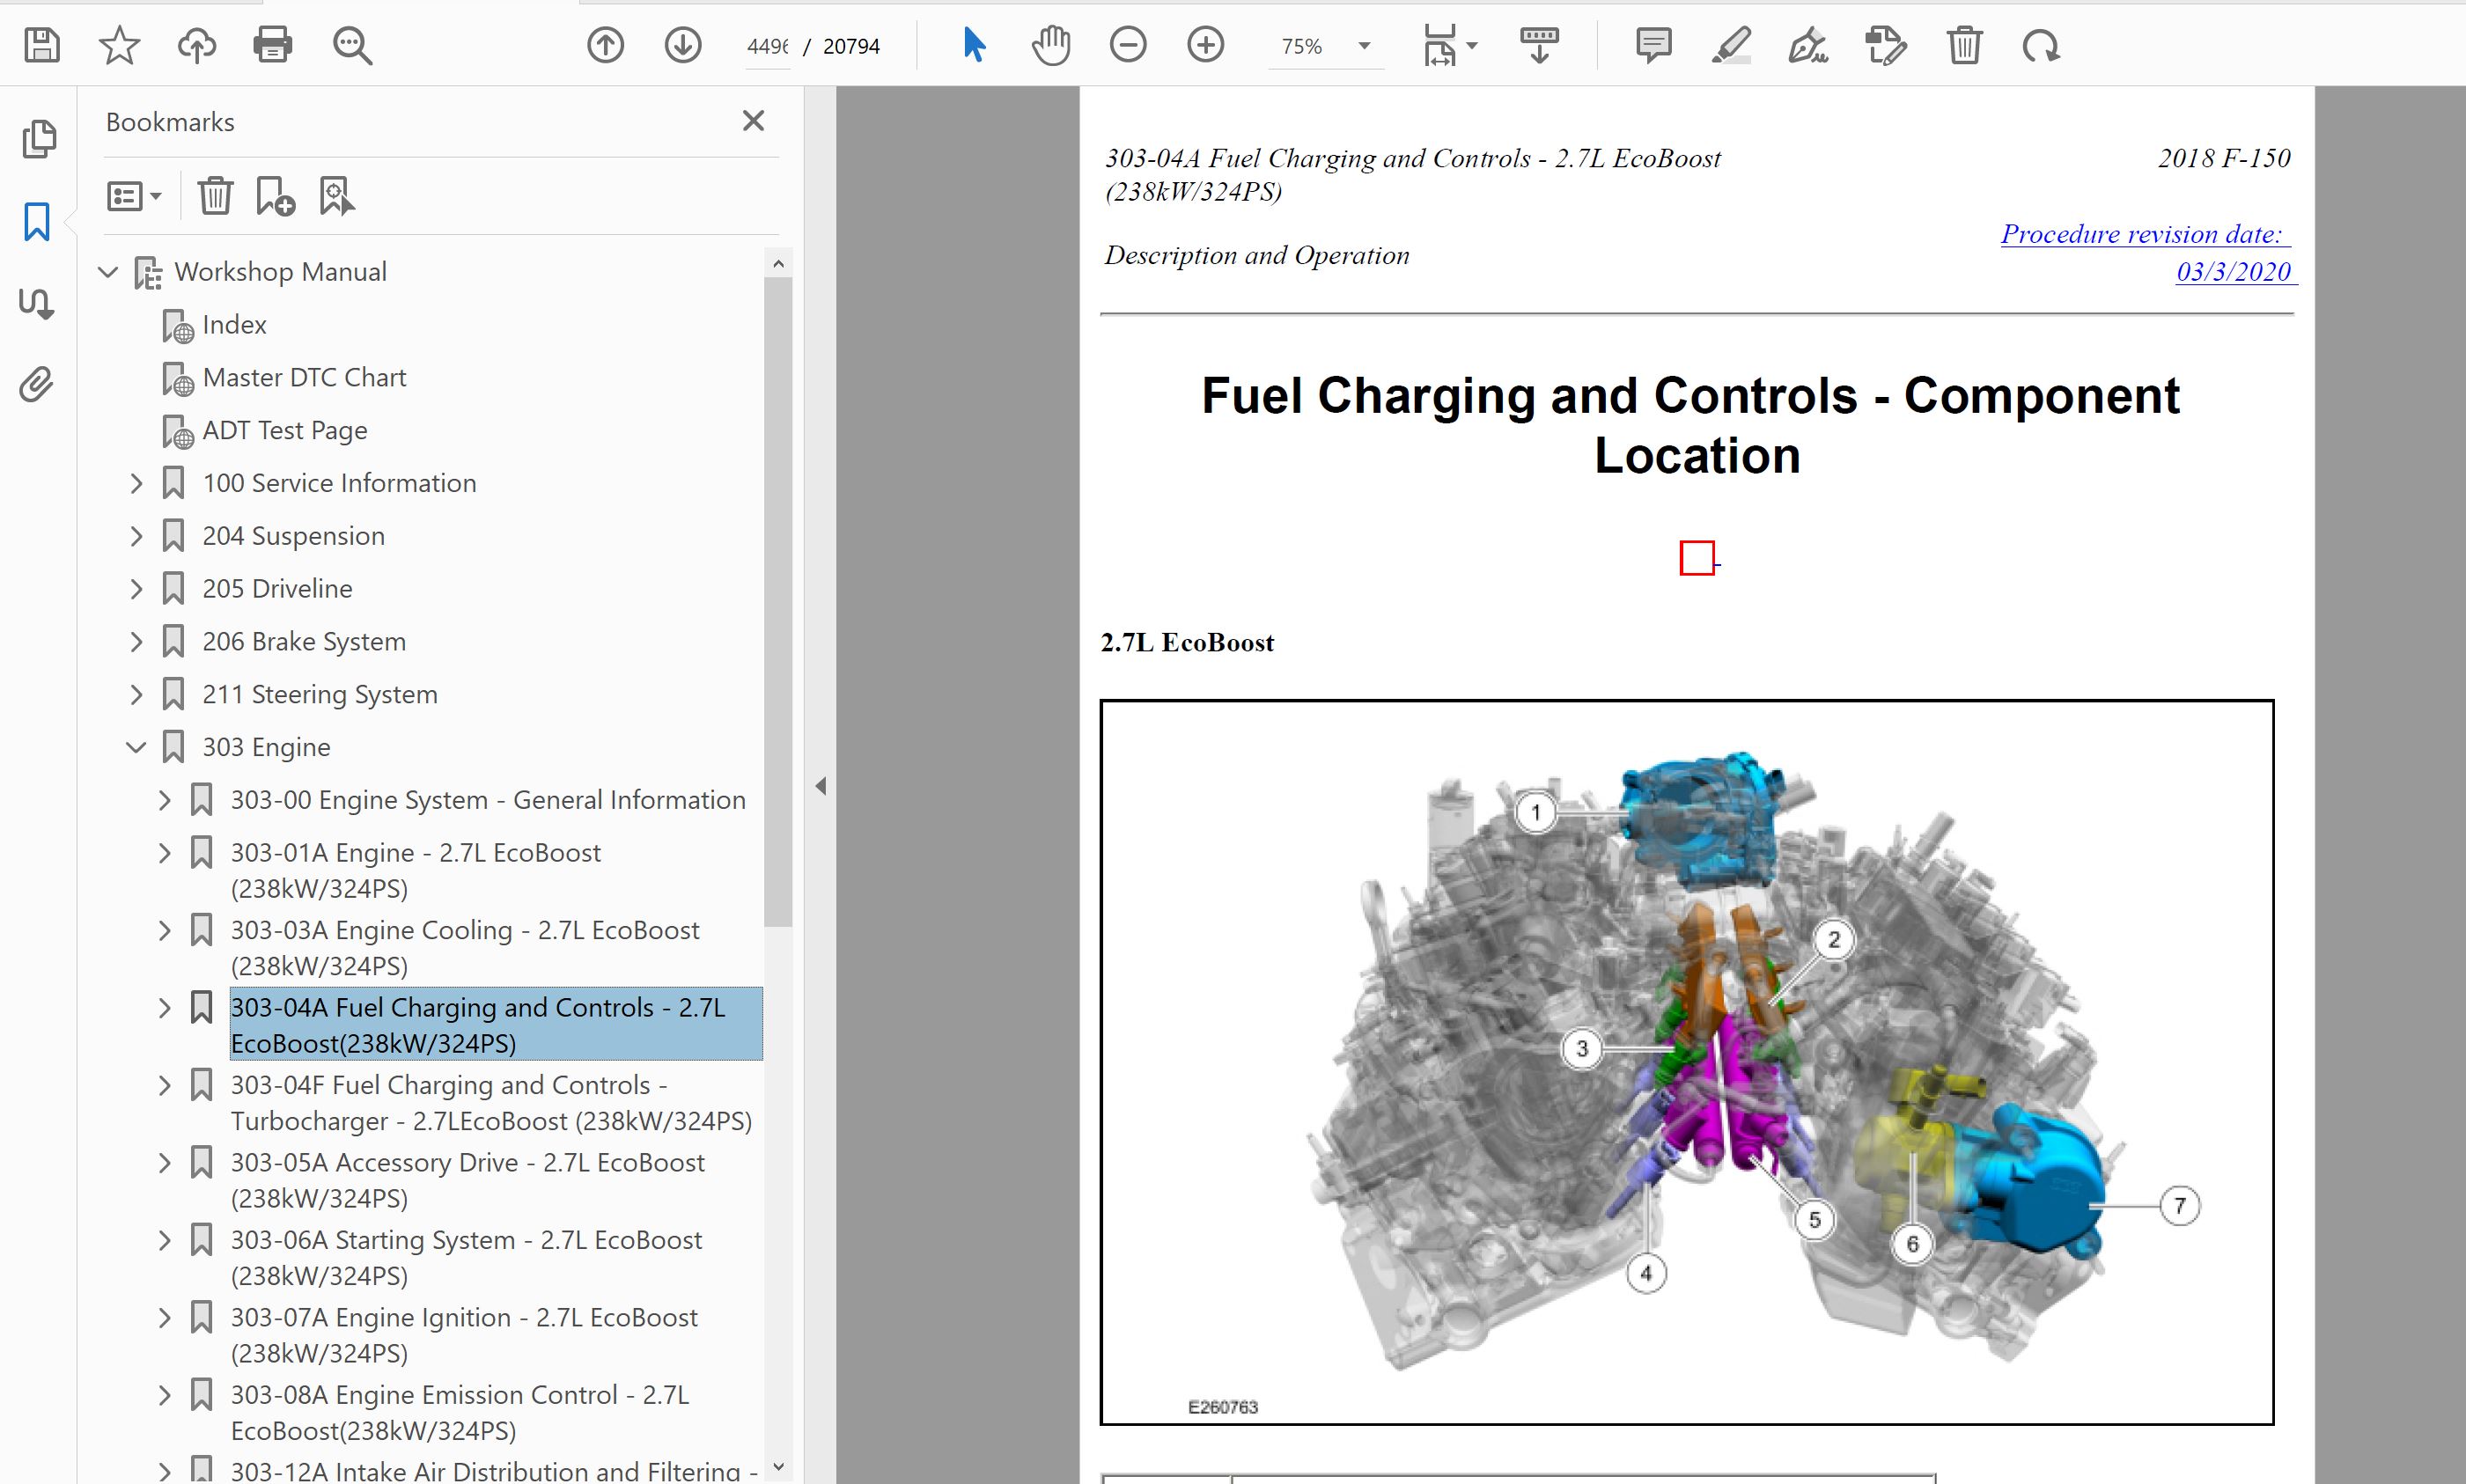Open the Master DTC Chart bookmark
The image size is (2466, 1484).
(304, 378)
